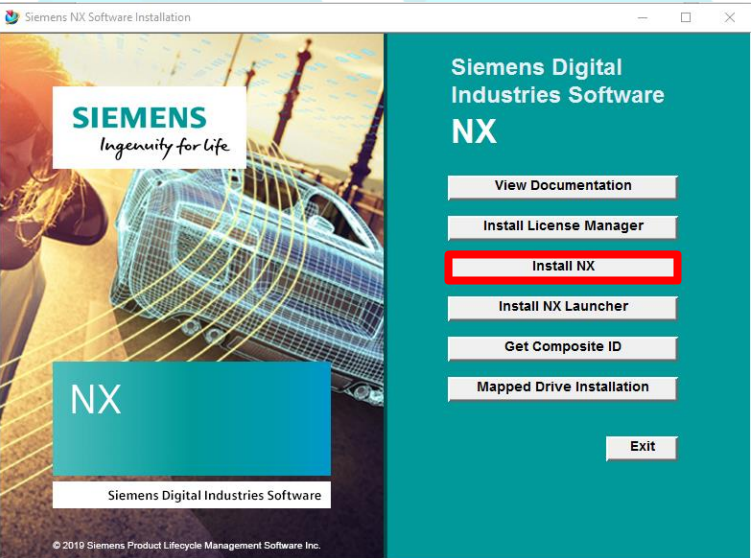Exit the NX installer
751x558 pixels.
(642, 447)
